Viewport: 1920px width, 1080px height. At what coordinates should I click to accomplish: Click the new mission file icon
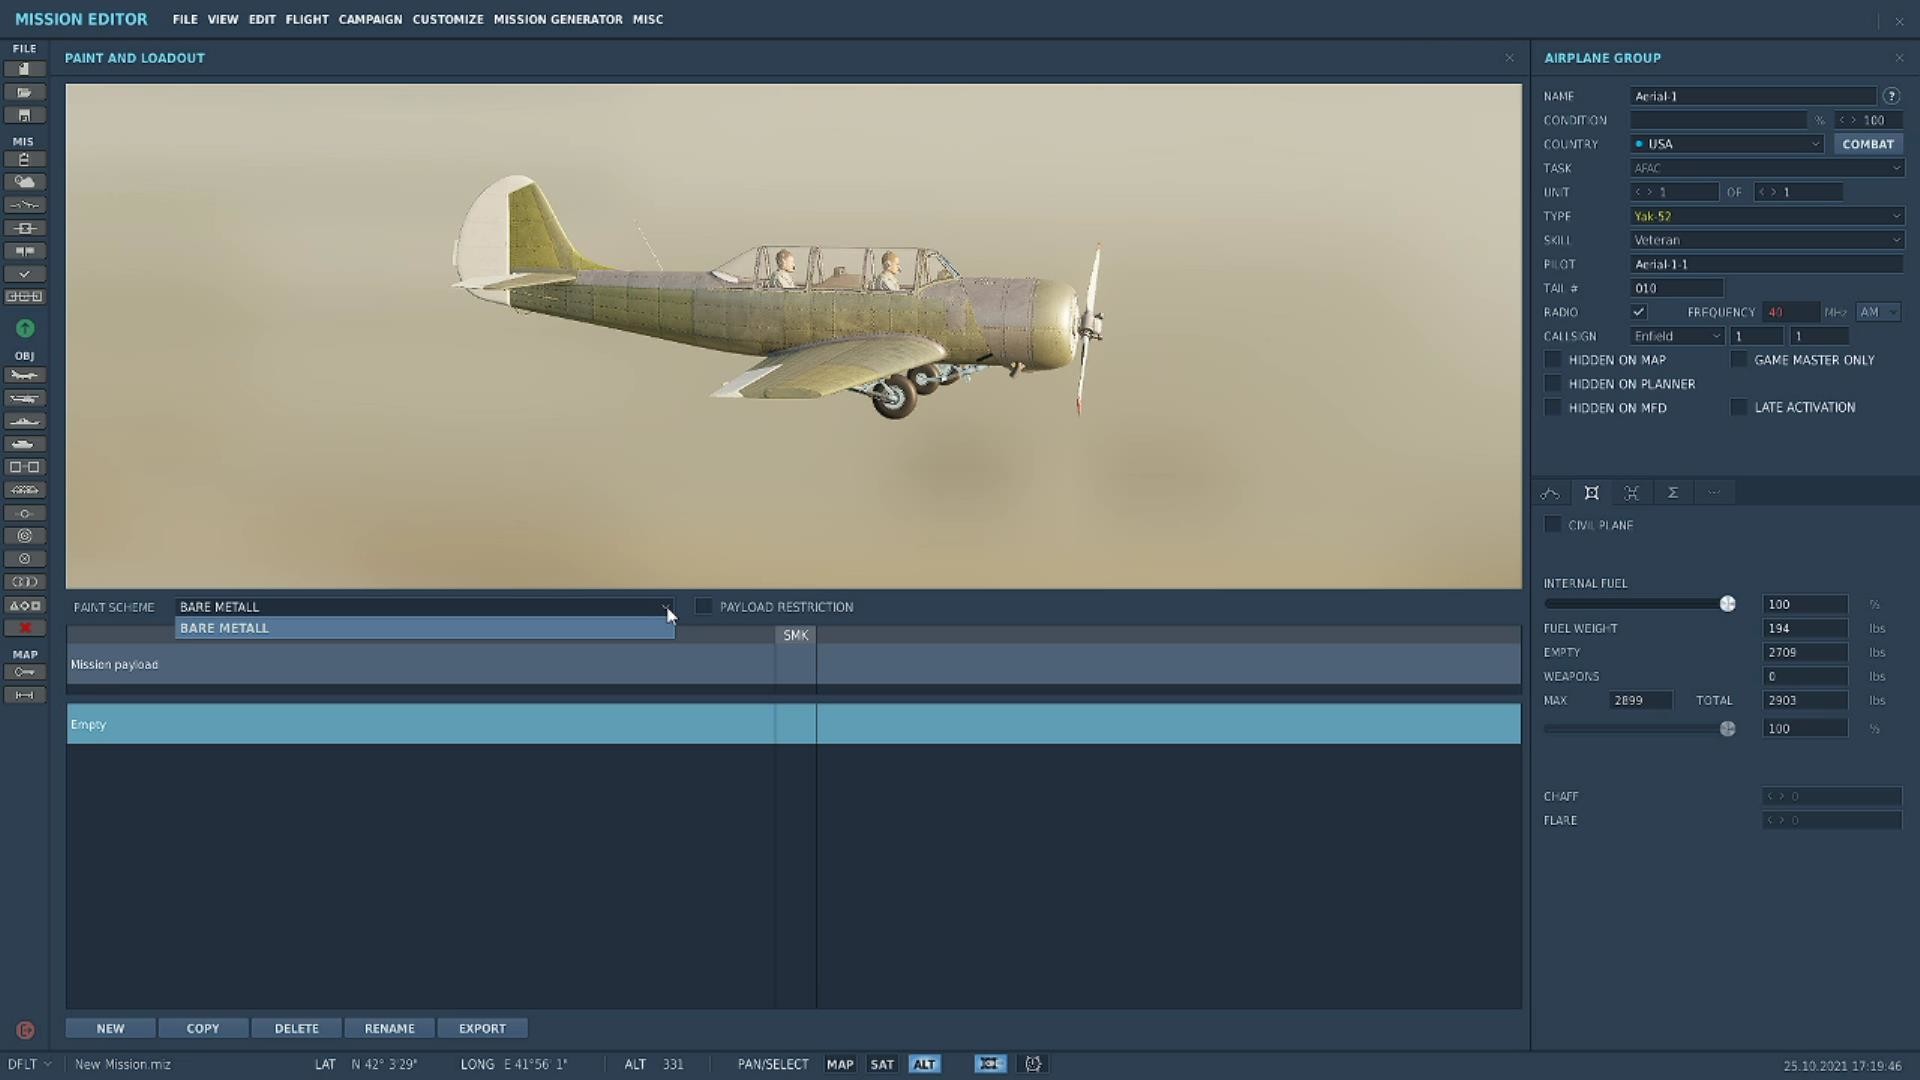25,69
